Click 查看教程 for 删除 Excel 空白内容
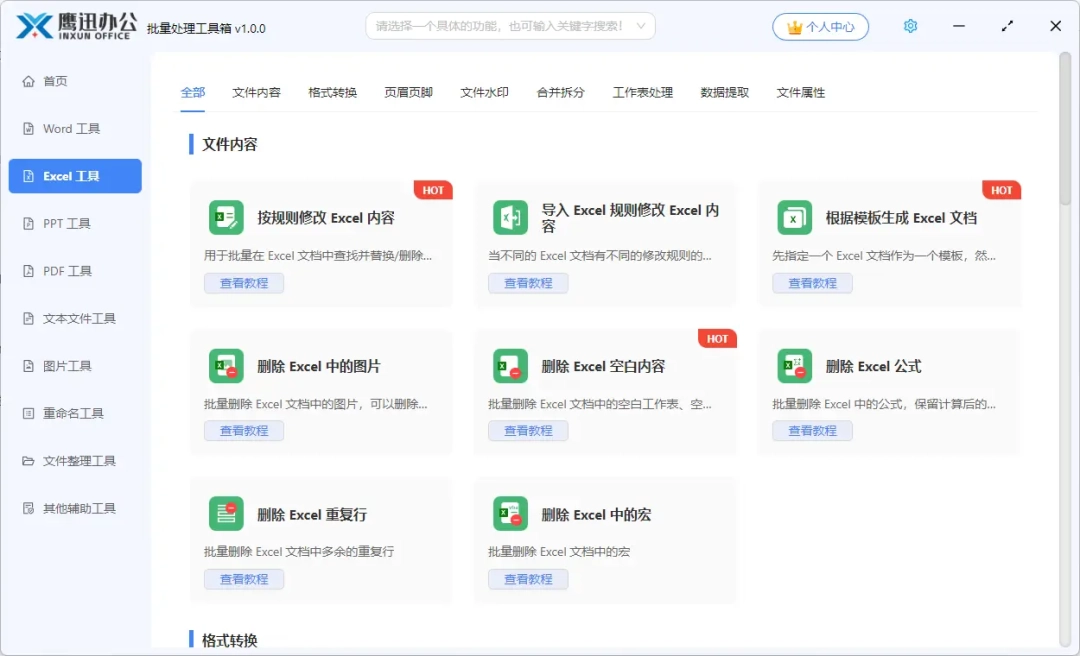Screen dimensions: 1080x656 (528, 430)
